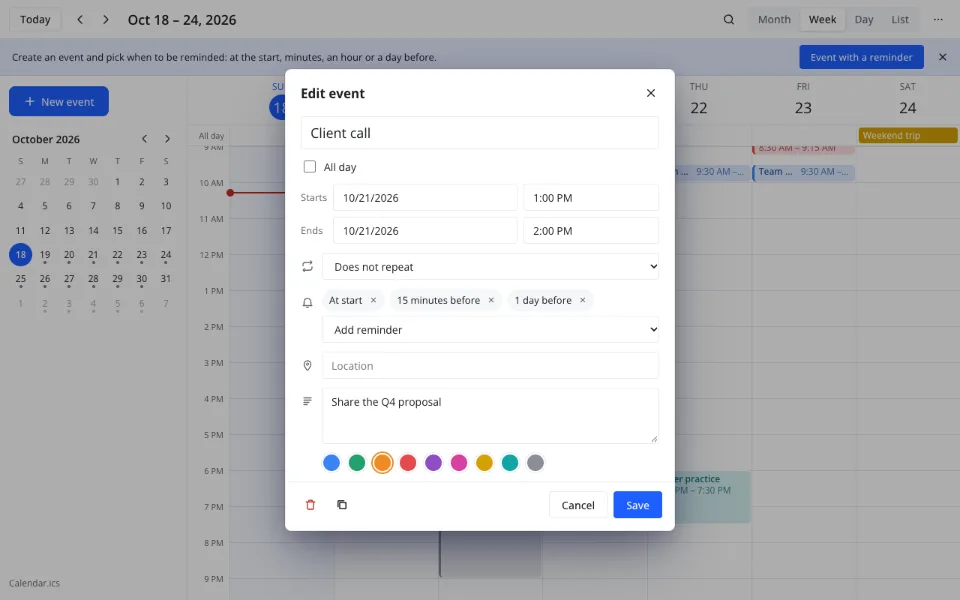Remove the 'At start' reminder
Screen dimensions: 960x600
tap(373, 300)
